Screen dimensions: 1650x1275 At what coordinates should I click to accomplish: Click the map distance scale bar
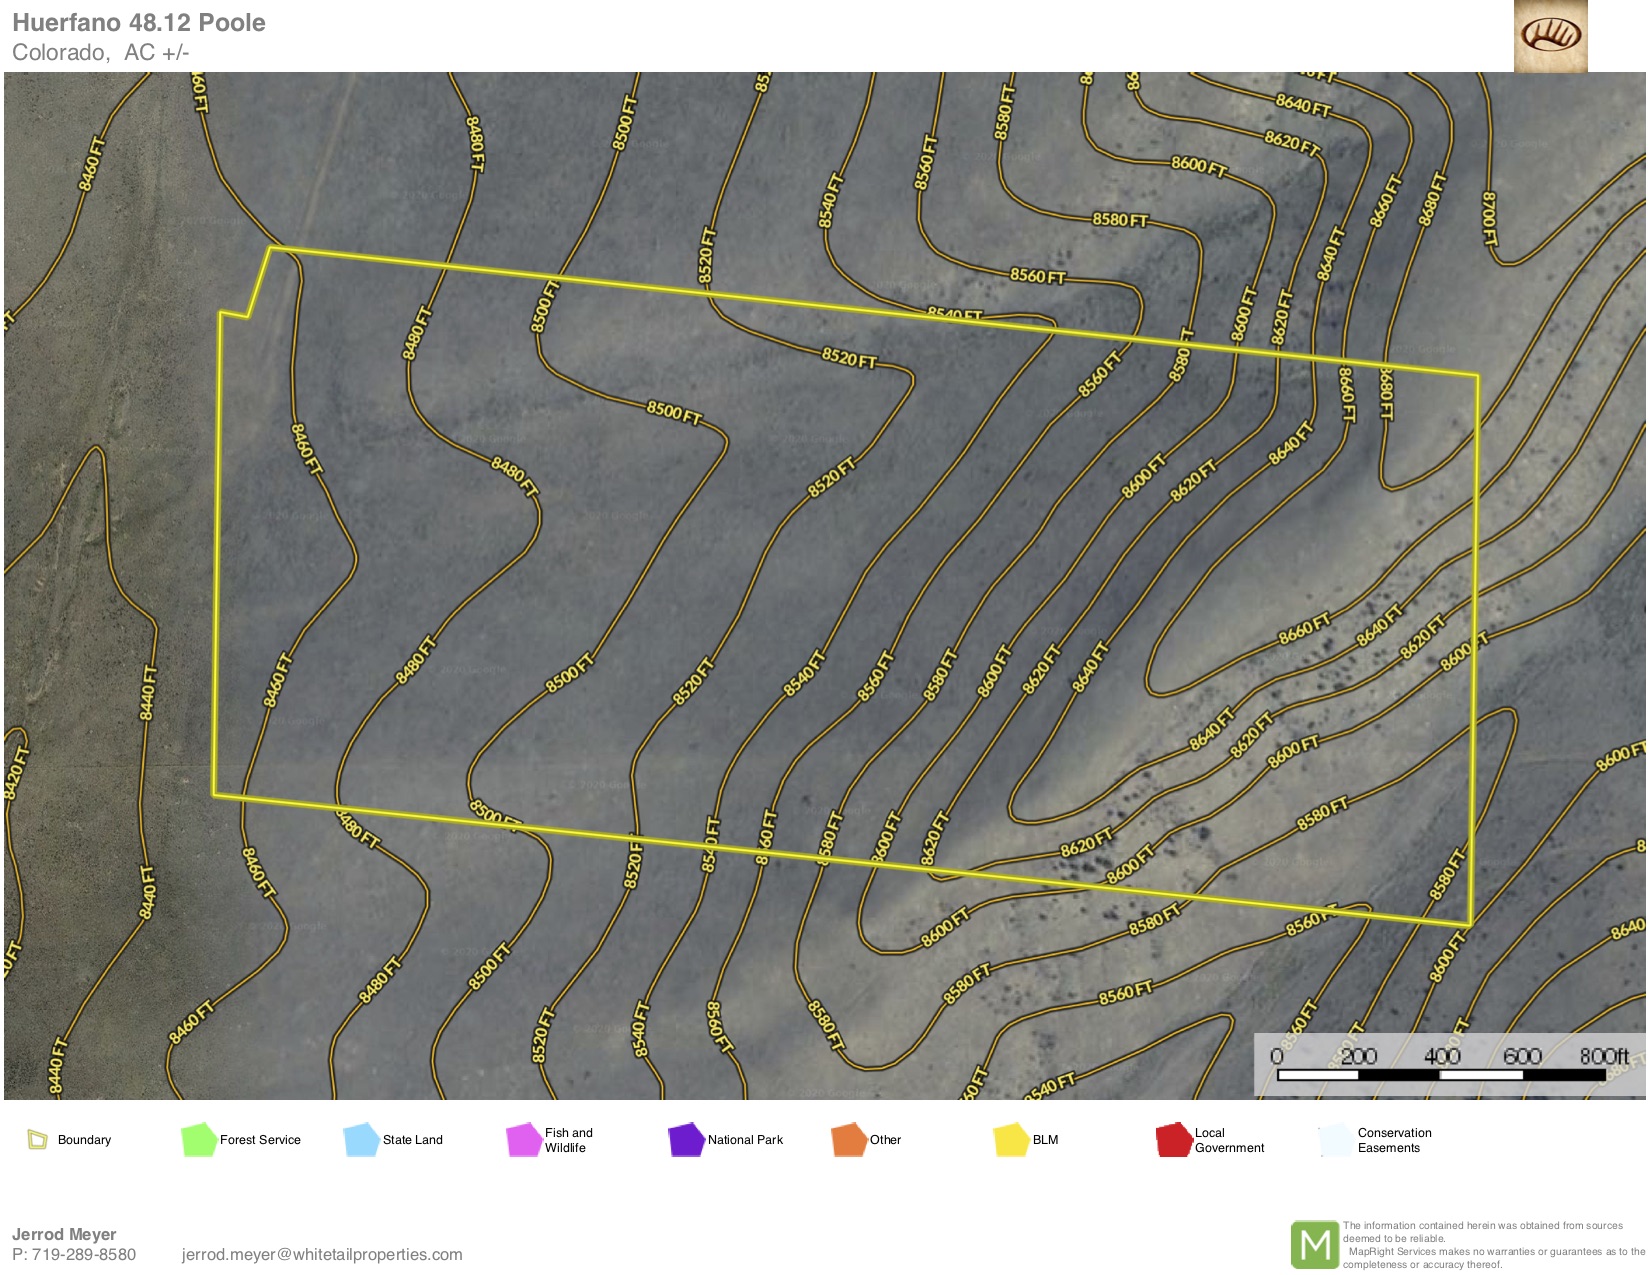click(1442, 1075)
